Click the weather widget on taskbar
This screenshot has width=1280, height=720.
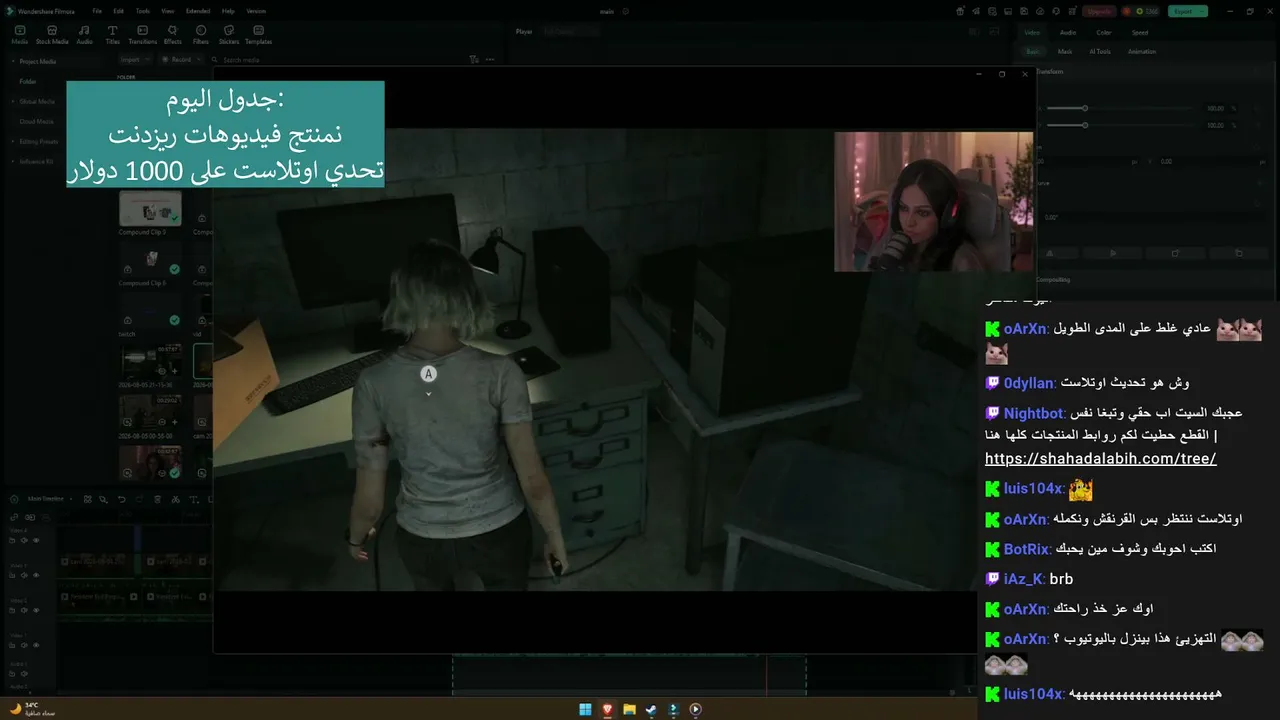32,708
